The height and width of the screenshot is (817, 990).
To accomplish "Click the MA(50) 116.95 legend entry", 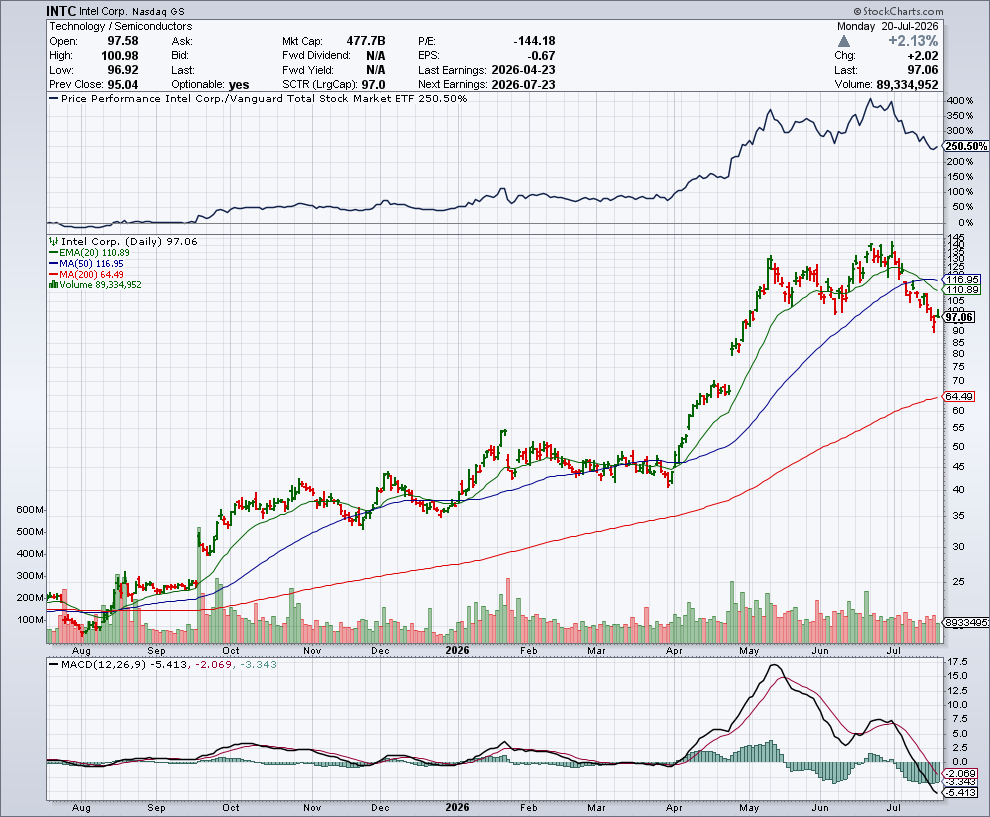I will [86, 264].
